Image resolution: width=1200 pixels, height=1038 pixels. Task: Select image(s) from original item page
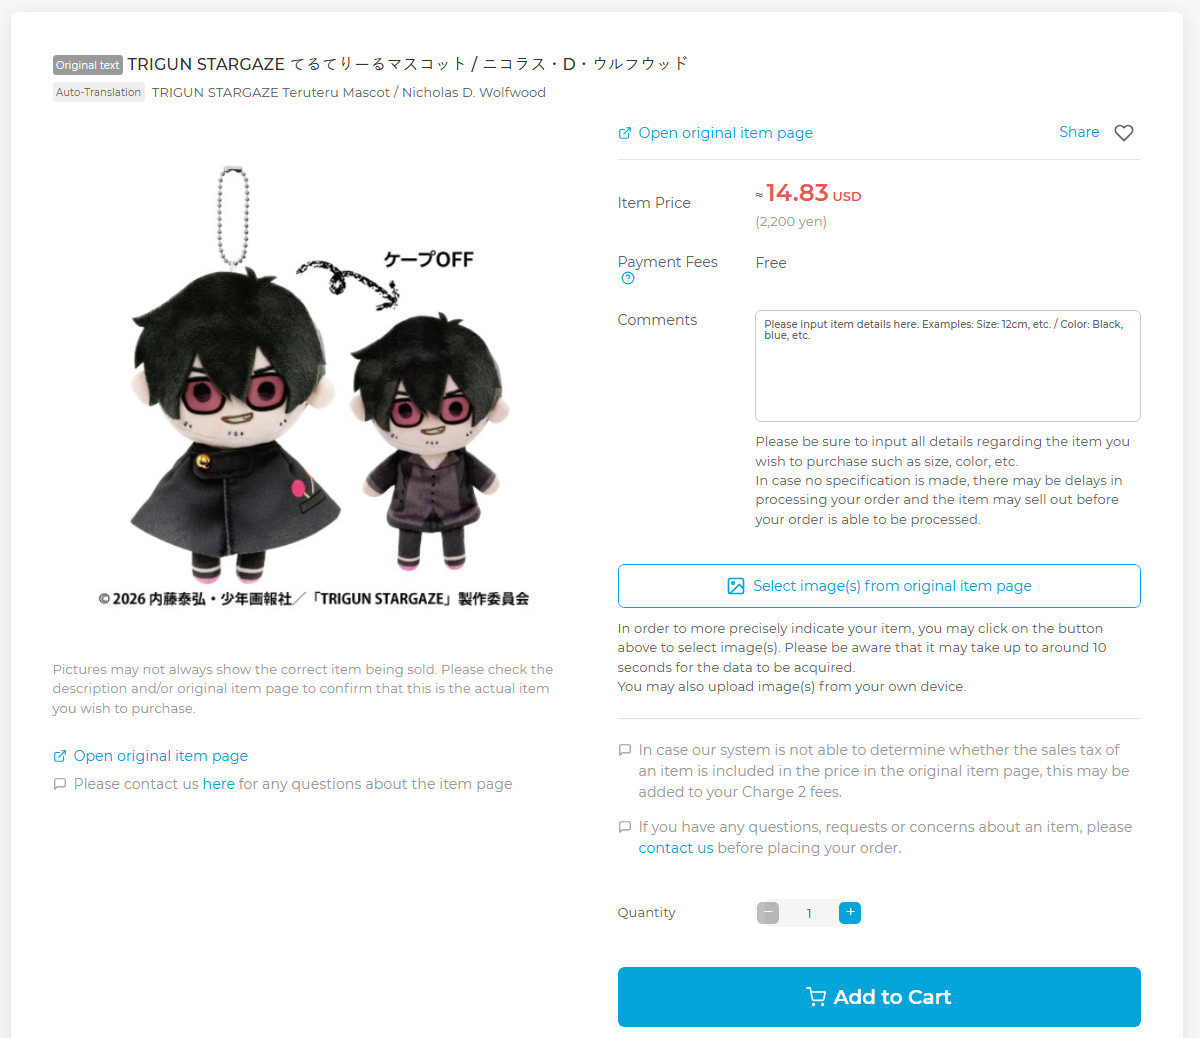[x=879, y=586]
